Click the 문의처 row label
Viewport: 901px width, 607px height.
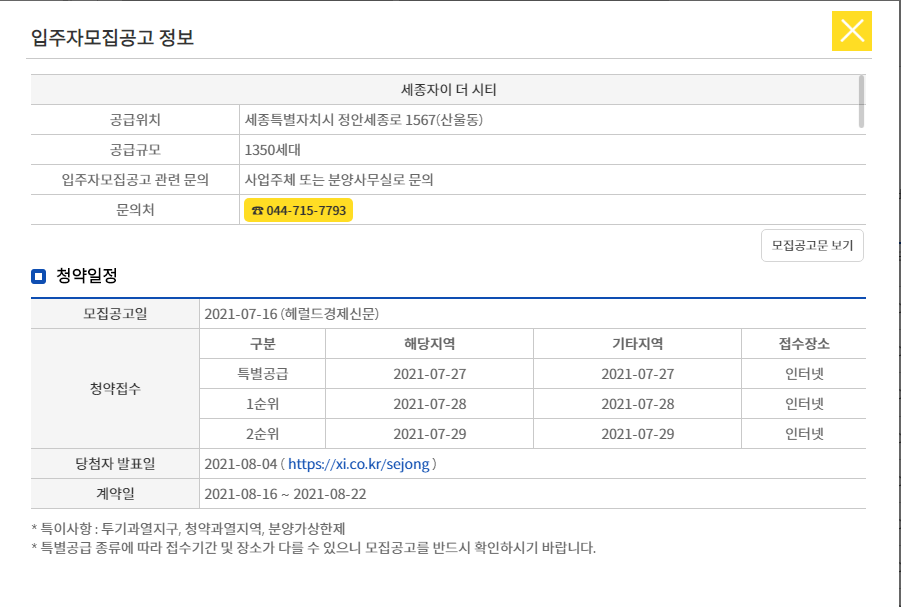(135, 210)
